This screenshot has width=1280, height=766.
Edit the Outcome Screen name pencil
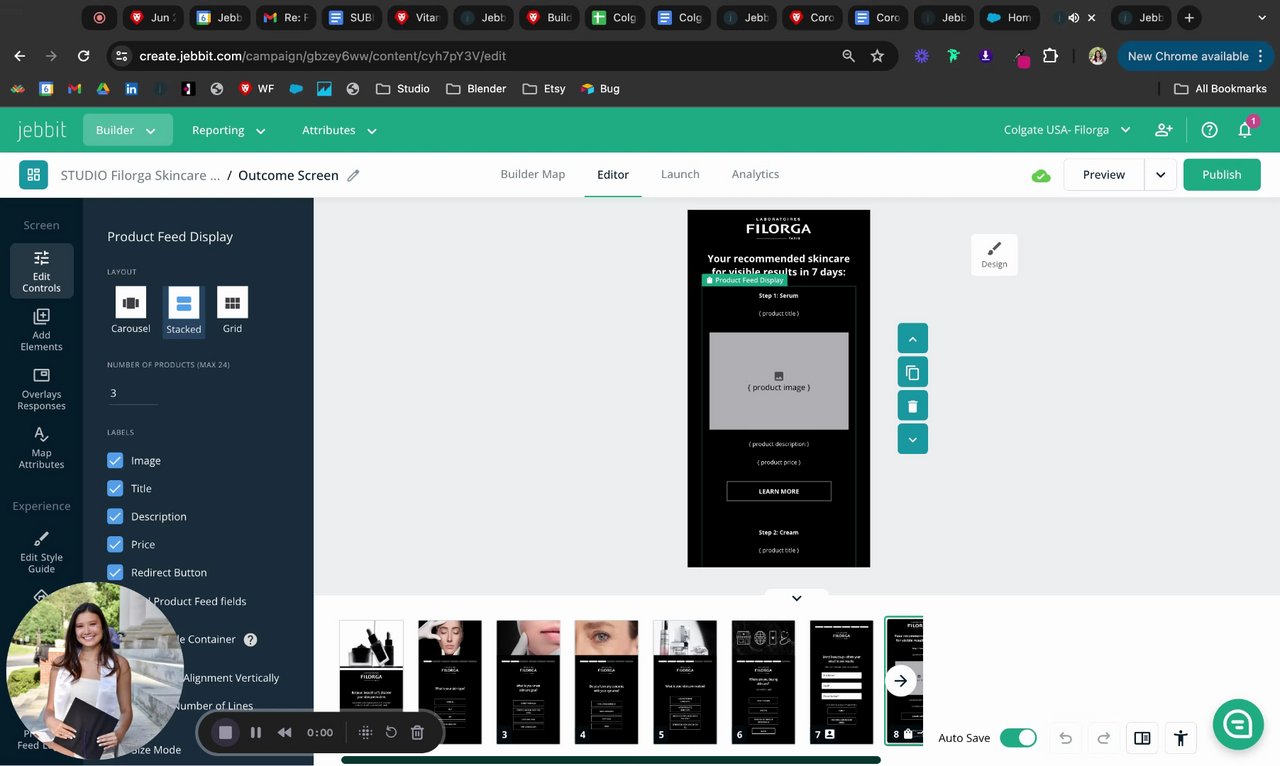tap(353, 175)
